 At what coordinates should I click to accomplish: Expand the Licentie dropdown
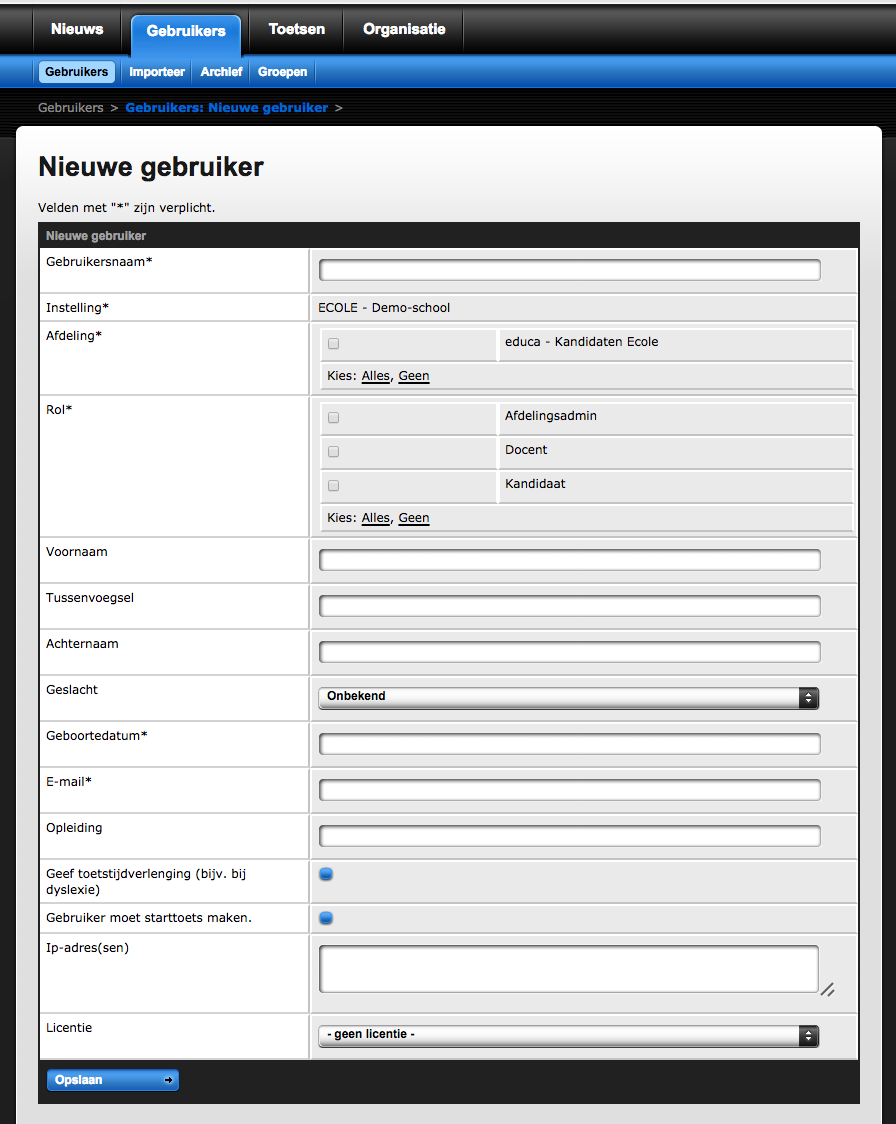(568, 1035)
